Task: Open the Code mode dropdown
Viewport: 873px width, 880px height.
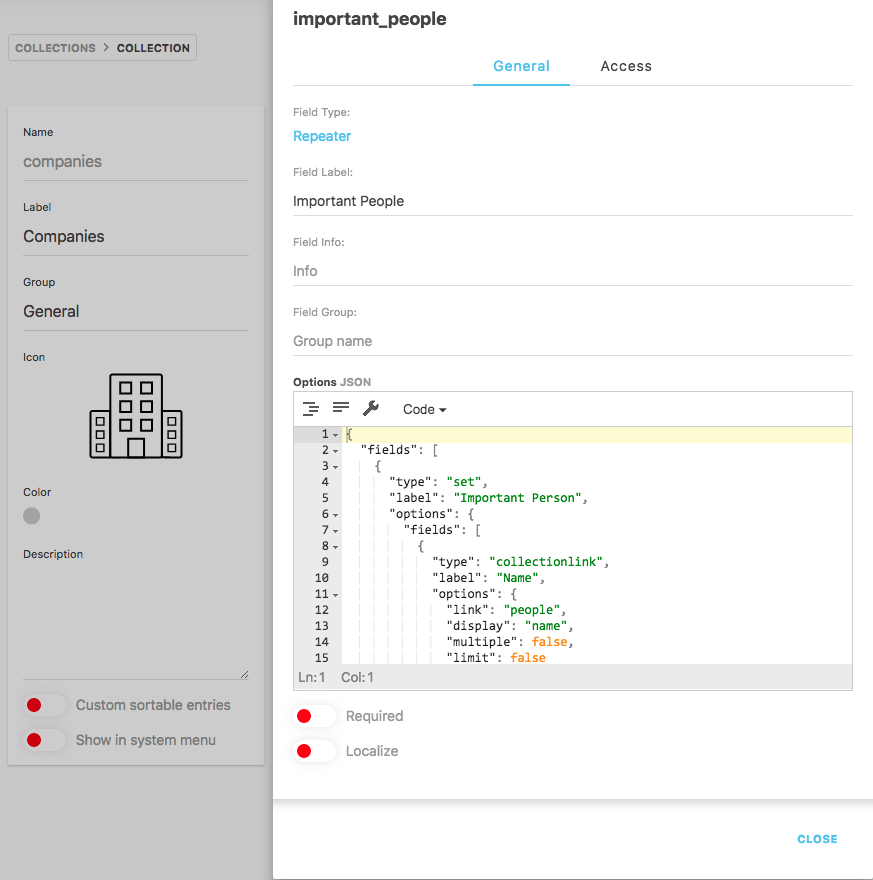Action: (424, 410)
